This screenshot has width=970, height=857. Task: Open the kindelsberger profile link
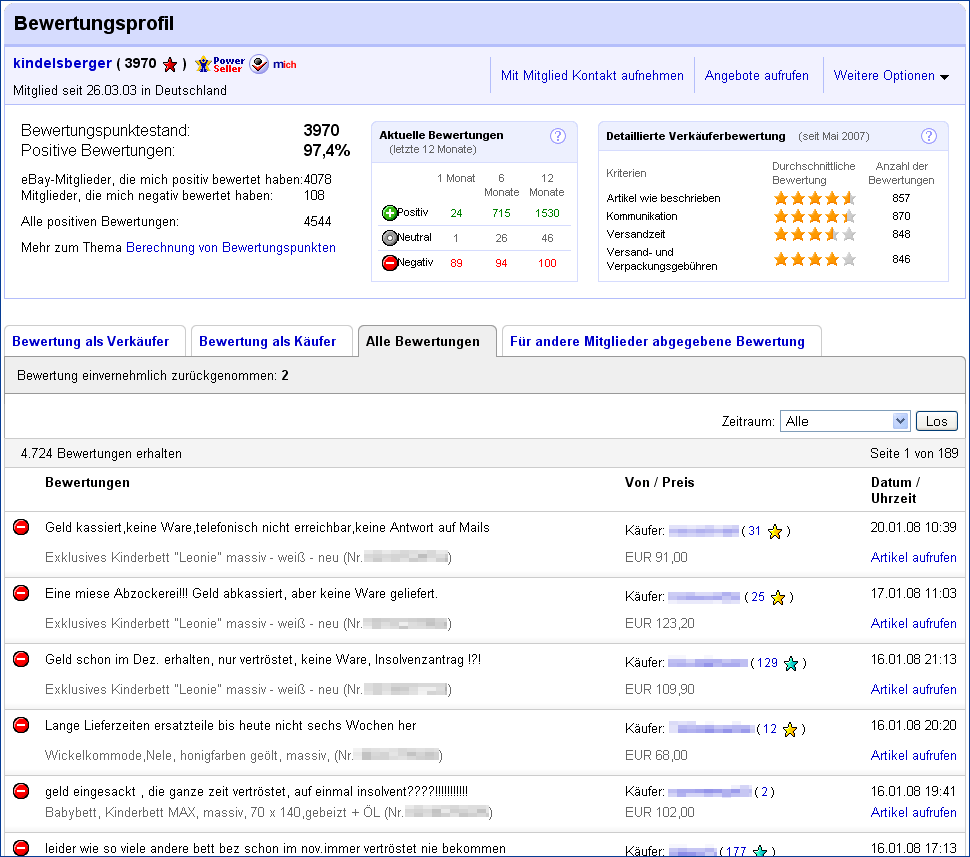[62, 63]
